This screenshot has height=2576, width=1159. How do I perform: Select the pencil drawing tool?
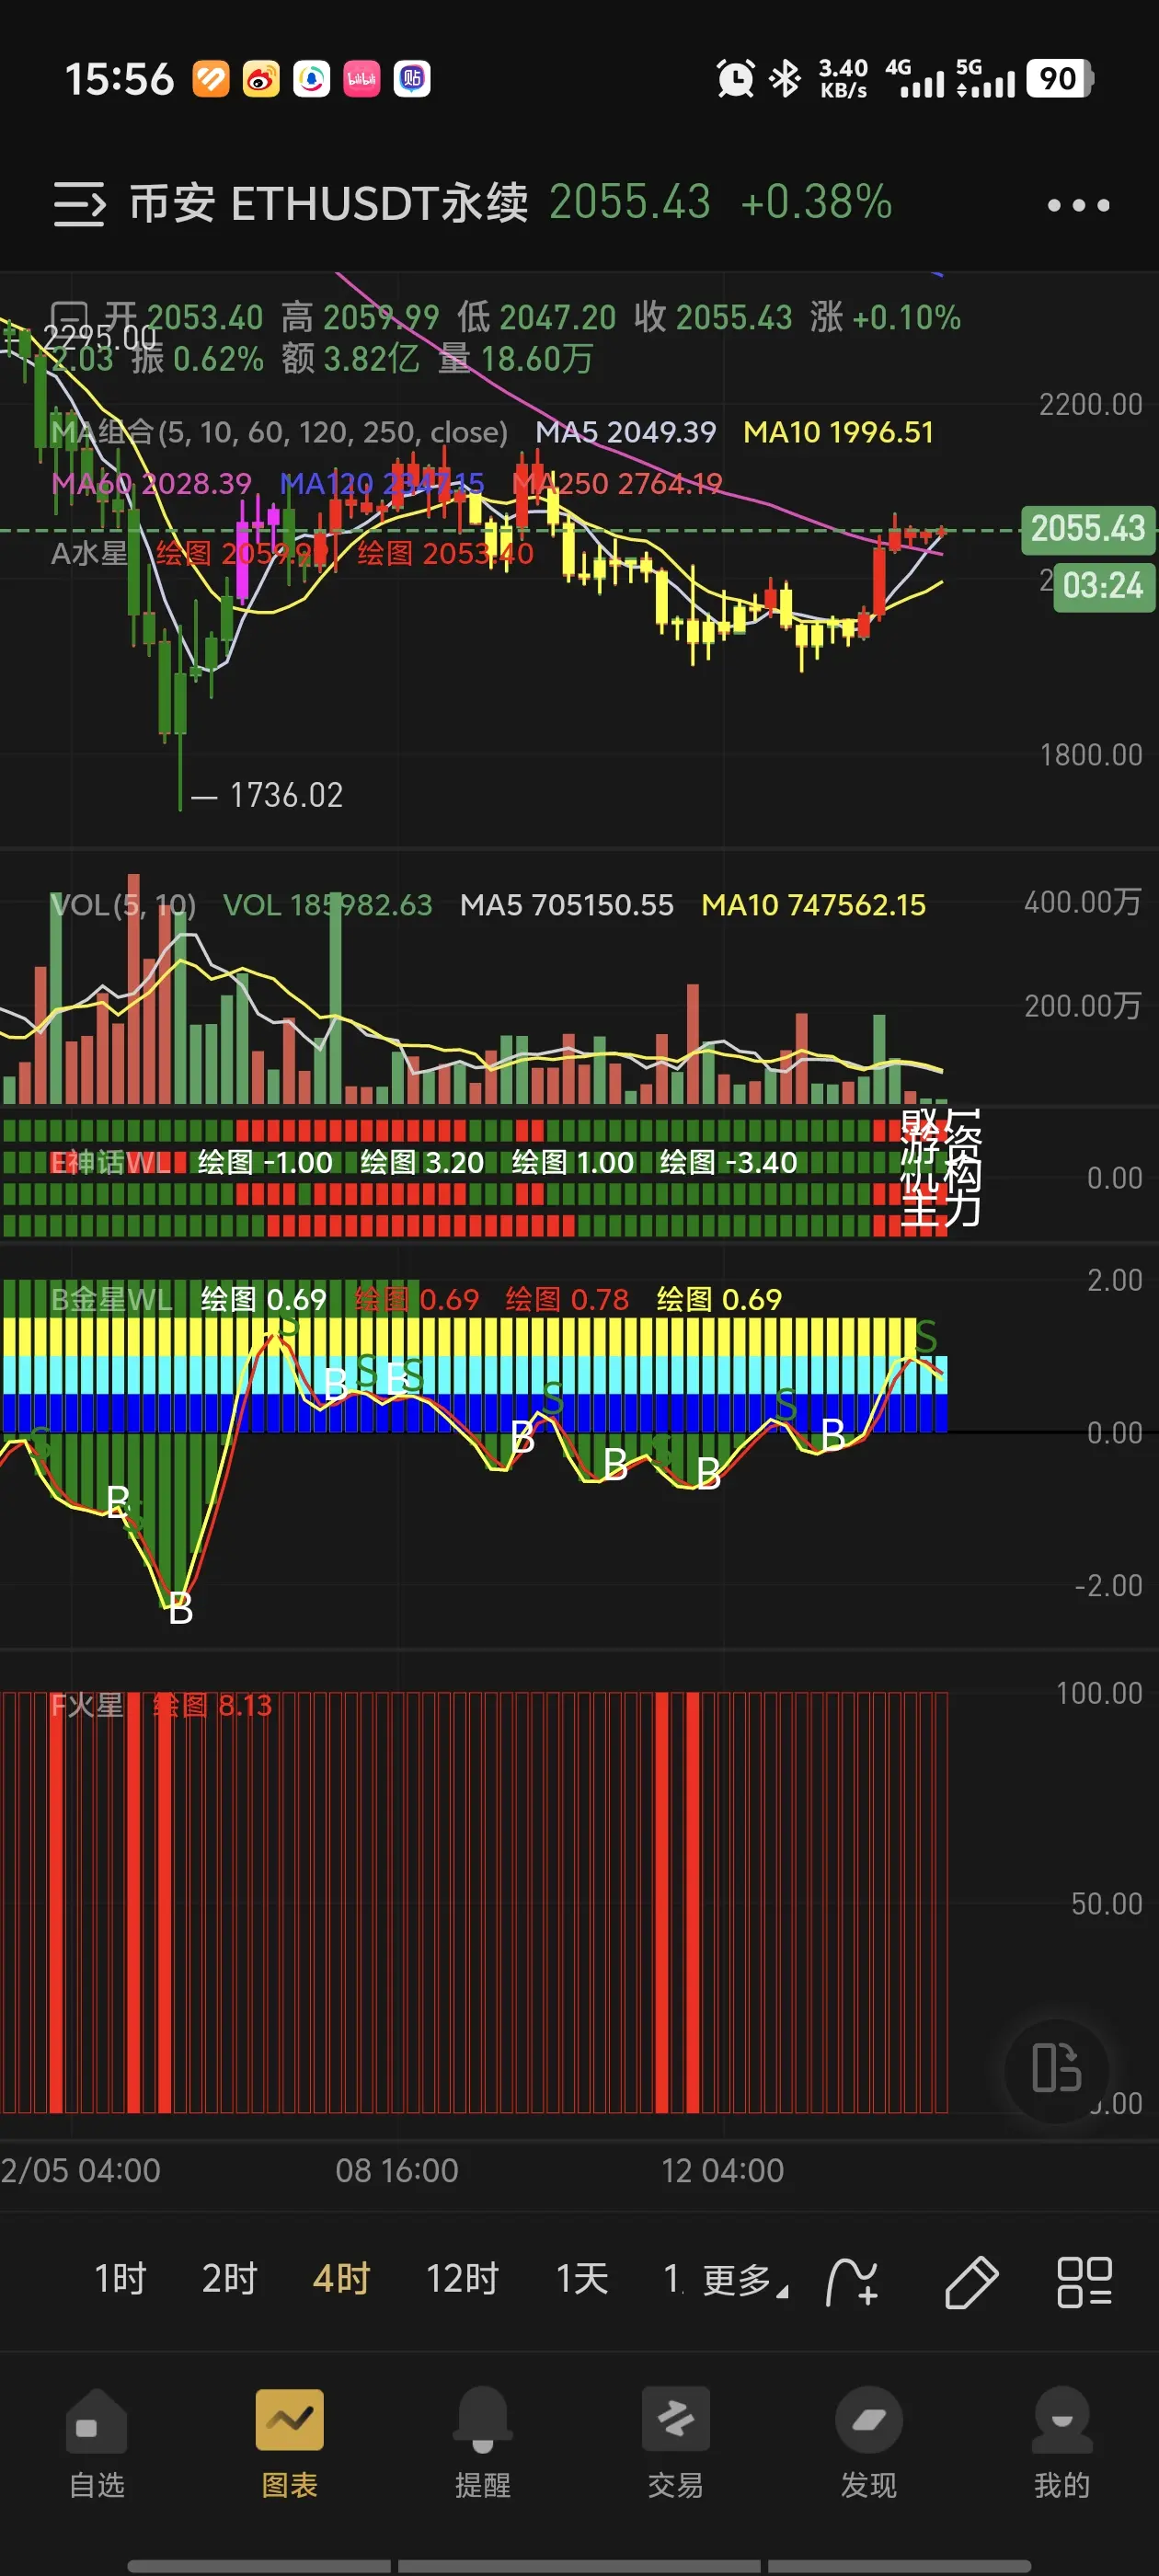(x=971, y=2282)
